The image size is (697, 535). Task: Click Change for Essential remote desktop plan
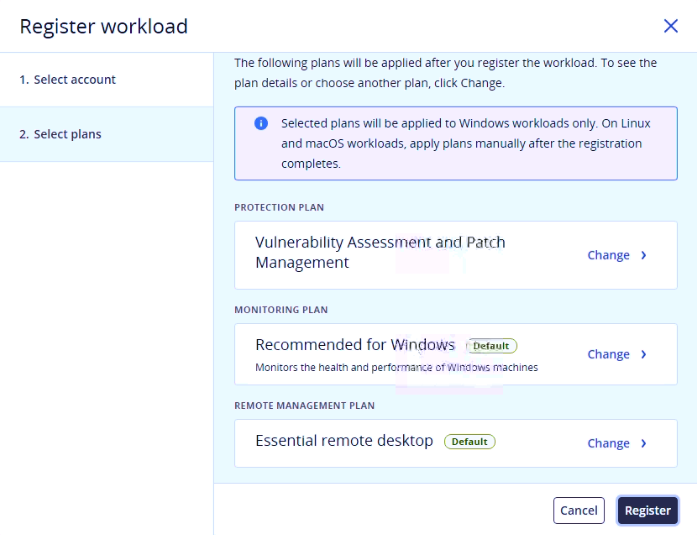608,443
